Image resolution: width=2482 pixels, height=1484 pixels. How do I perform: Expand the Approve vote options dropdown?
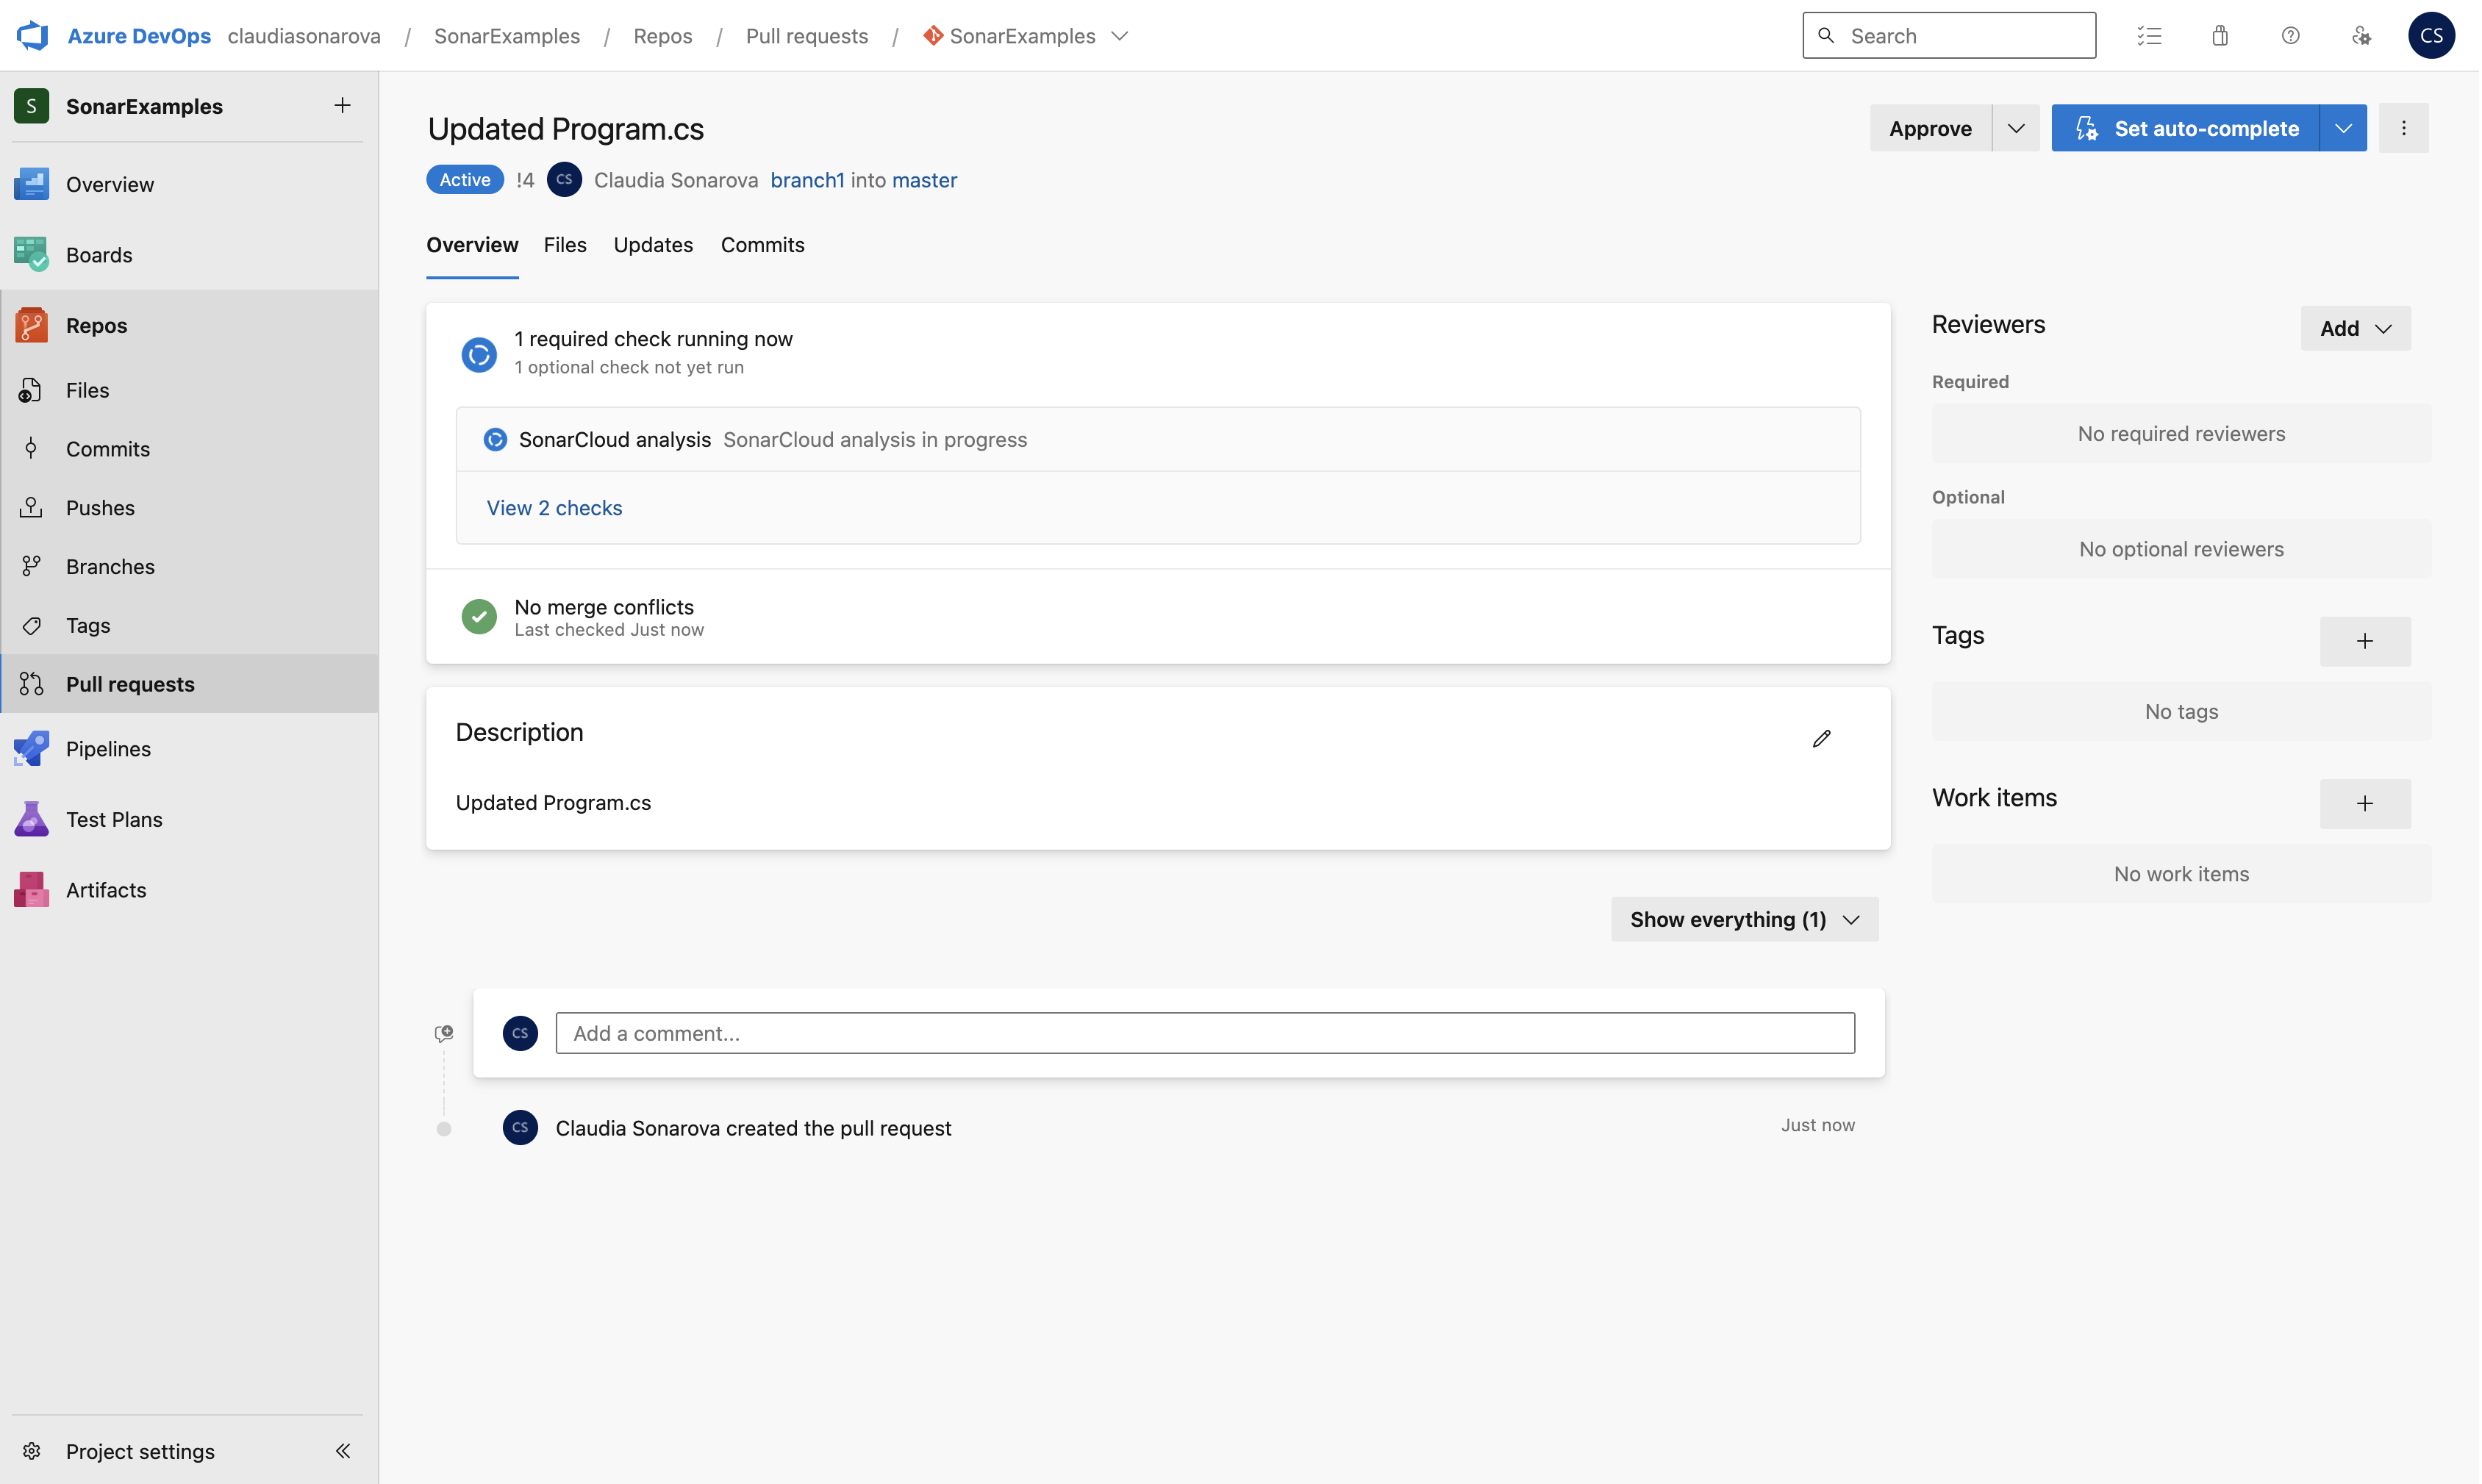[x=2016, y=128]
